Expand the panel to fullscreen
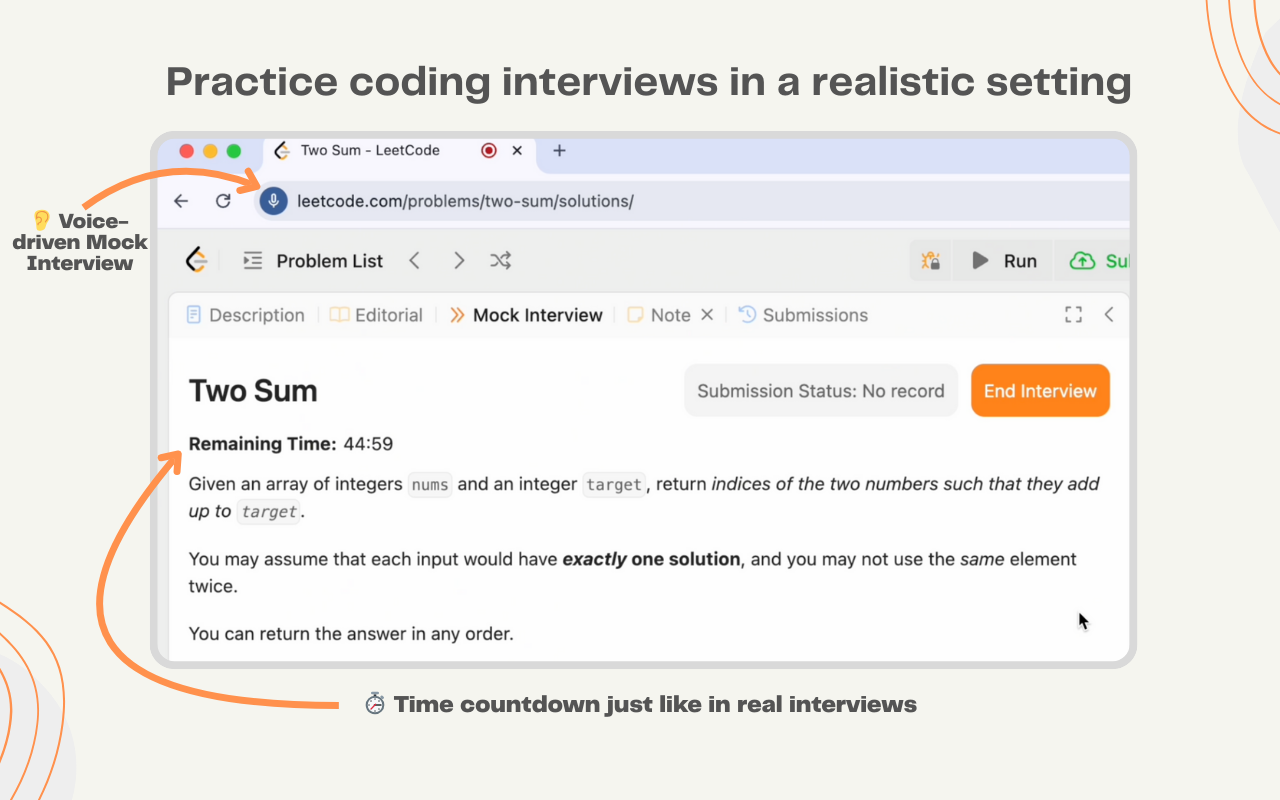This screenshot has height=800, width=1280. tap(1073, 315)
